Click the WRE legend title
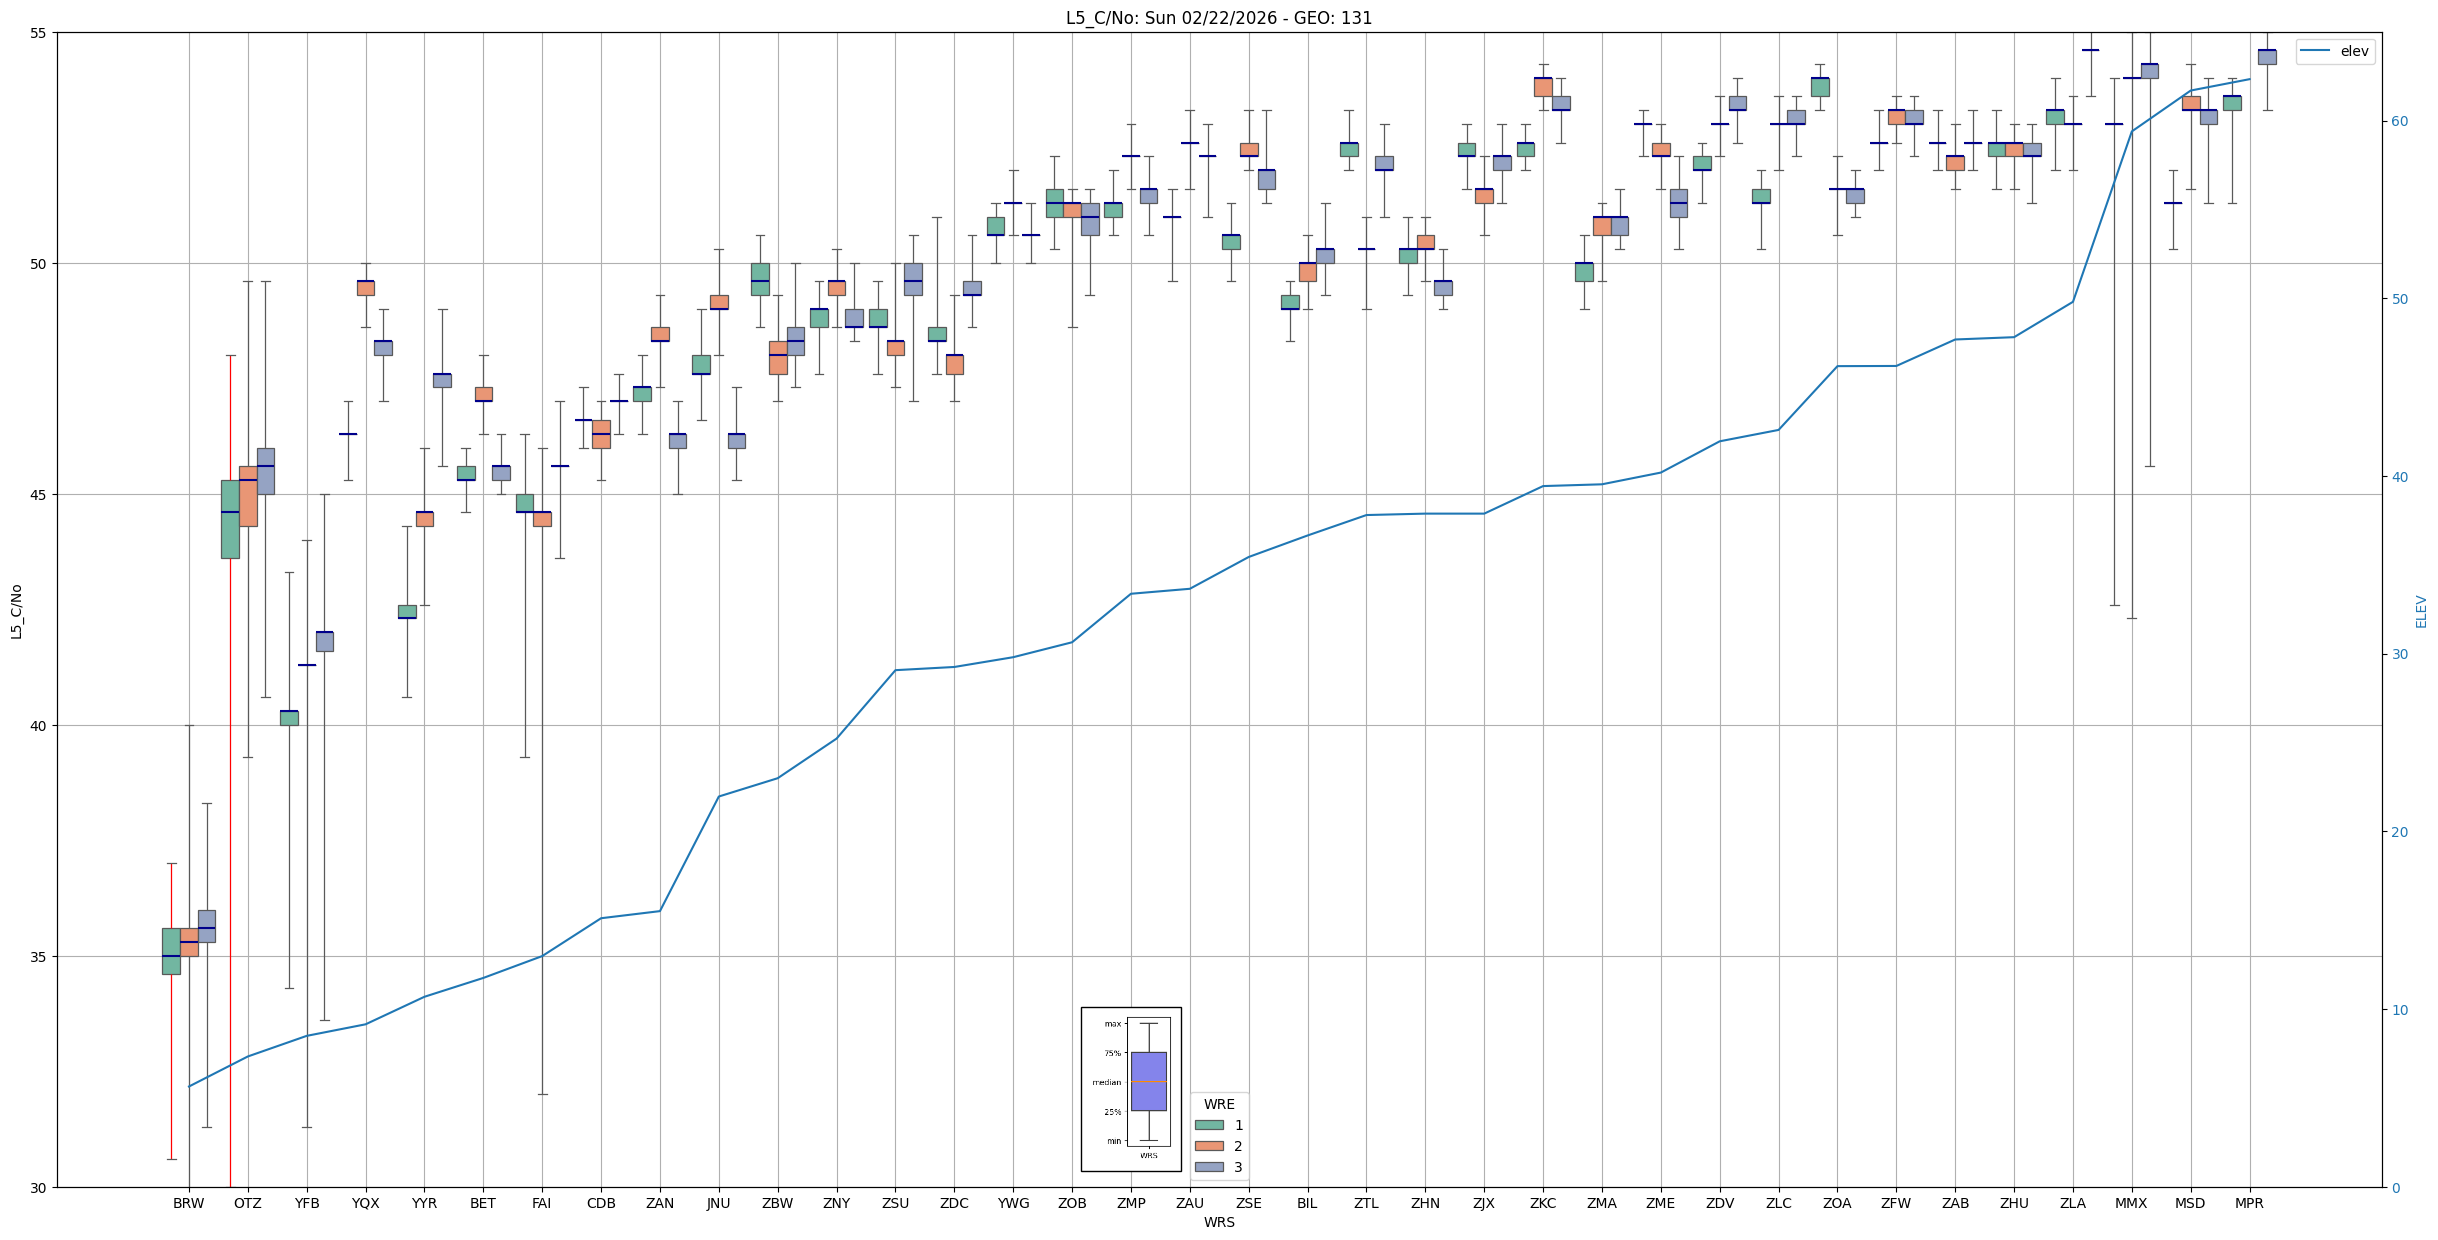 (1218, 1104)
